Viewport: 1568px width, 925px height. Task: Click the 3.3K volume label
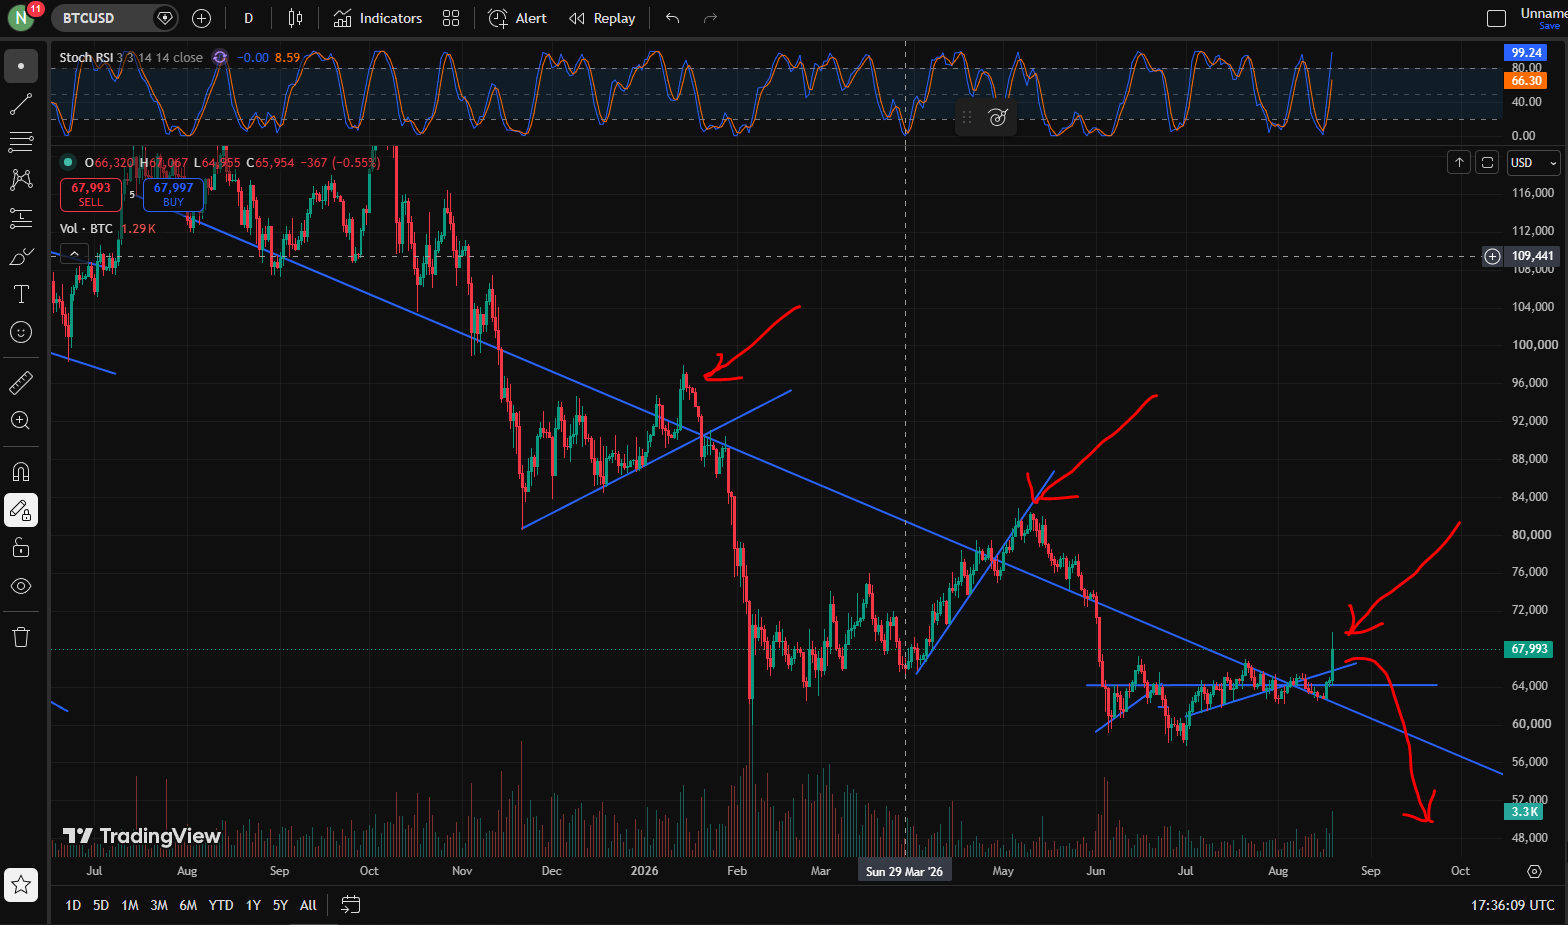pos(1525,811)
